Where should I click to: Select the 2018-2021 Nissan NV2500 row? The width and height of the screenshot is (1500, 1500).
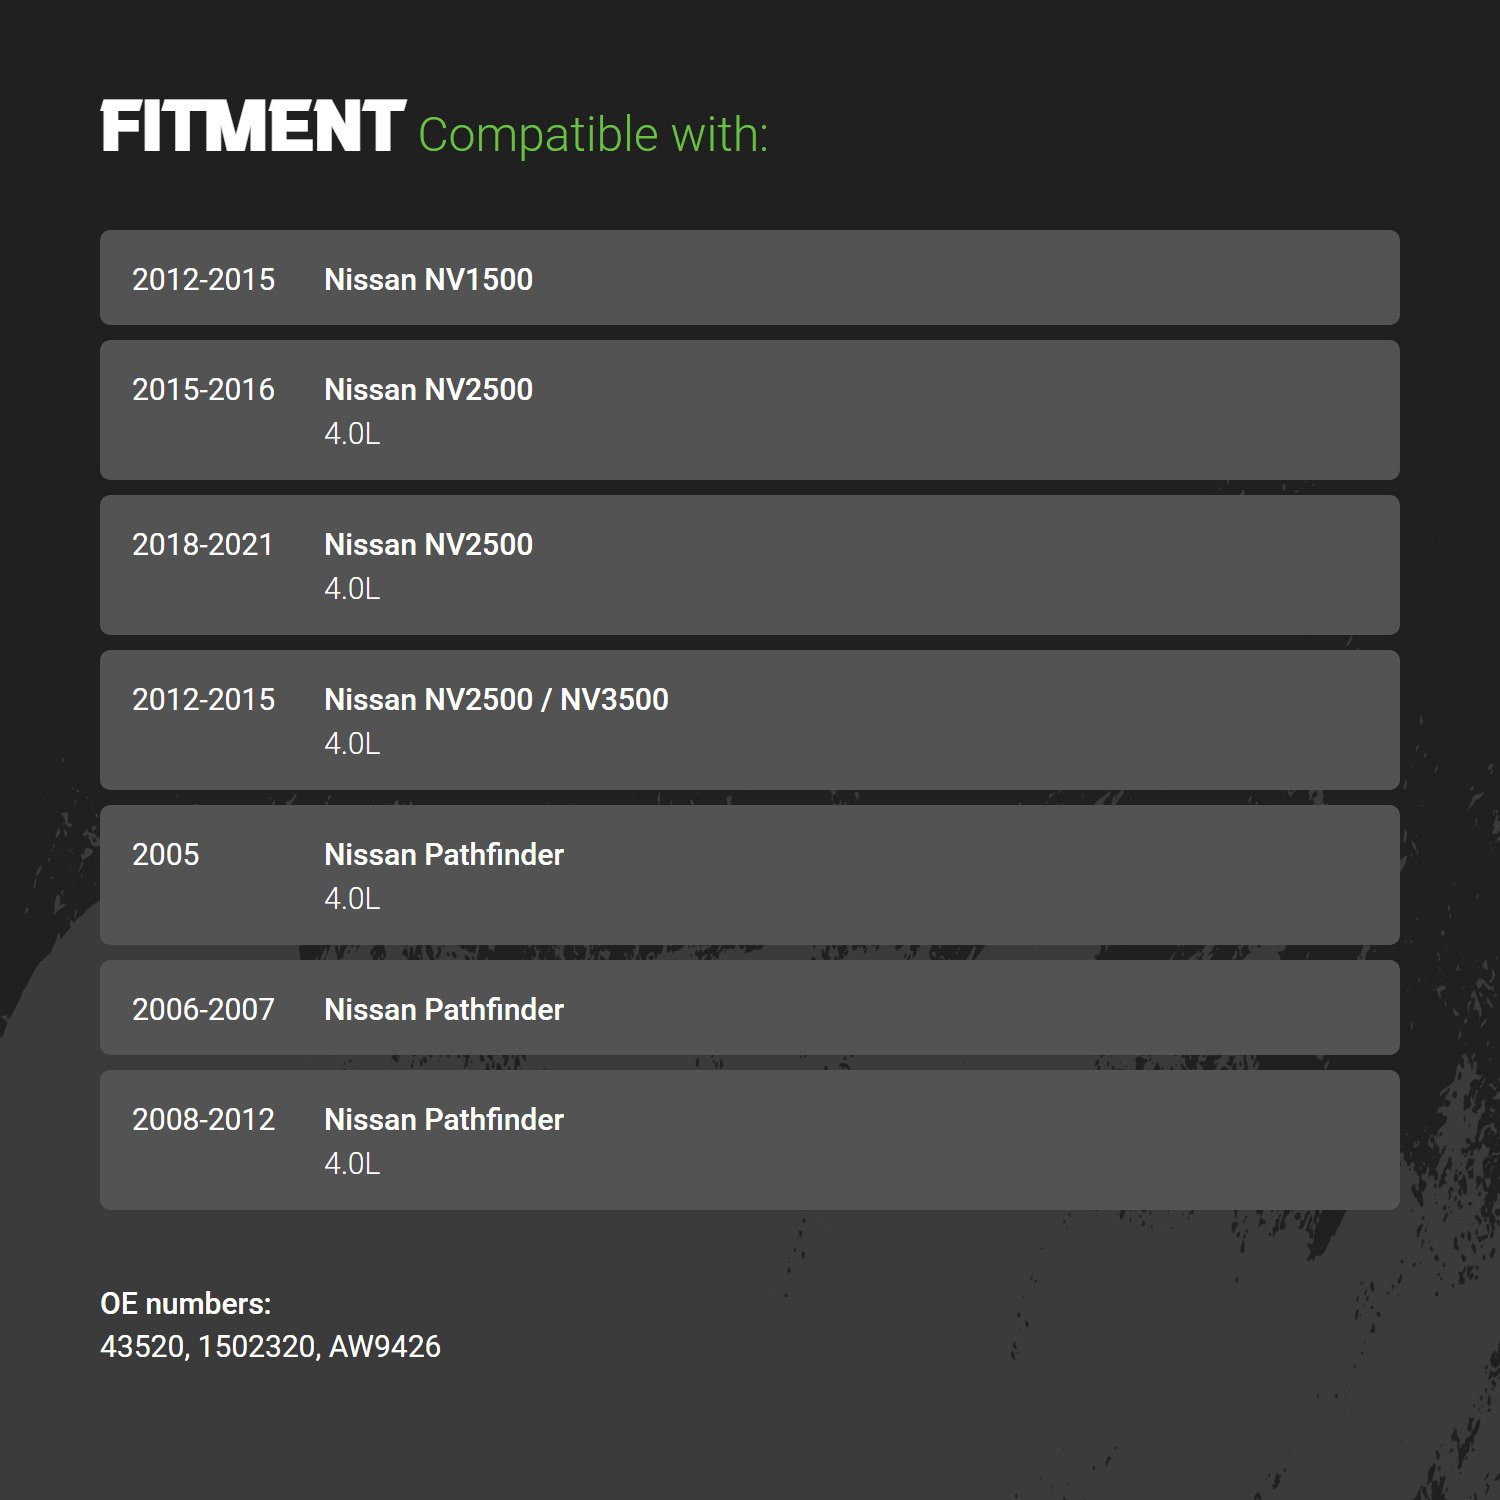pos(750,565)
